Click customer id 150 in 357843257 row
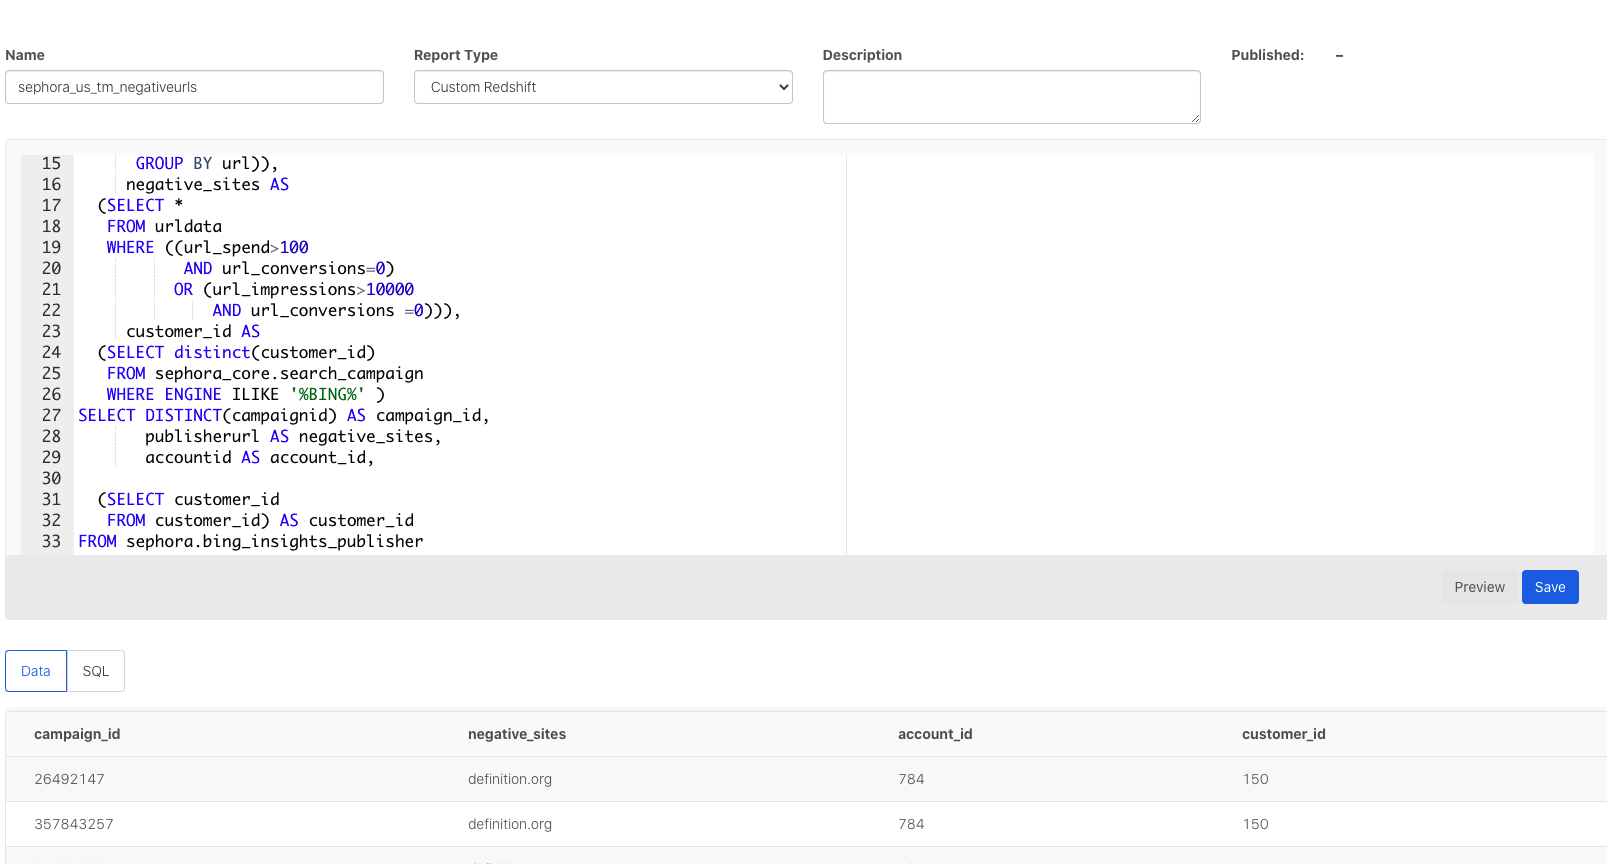Viewport: 1607px width, 864px height. (x=1255, y=824)
